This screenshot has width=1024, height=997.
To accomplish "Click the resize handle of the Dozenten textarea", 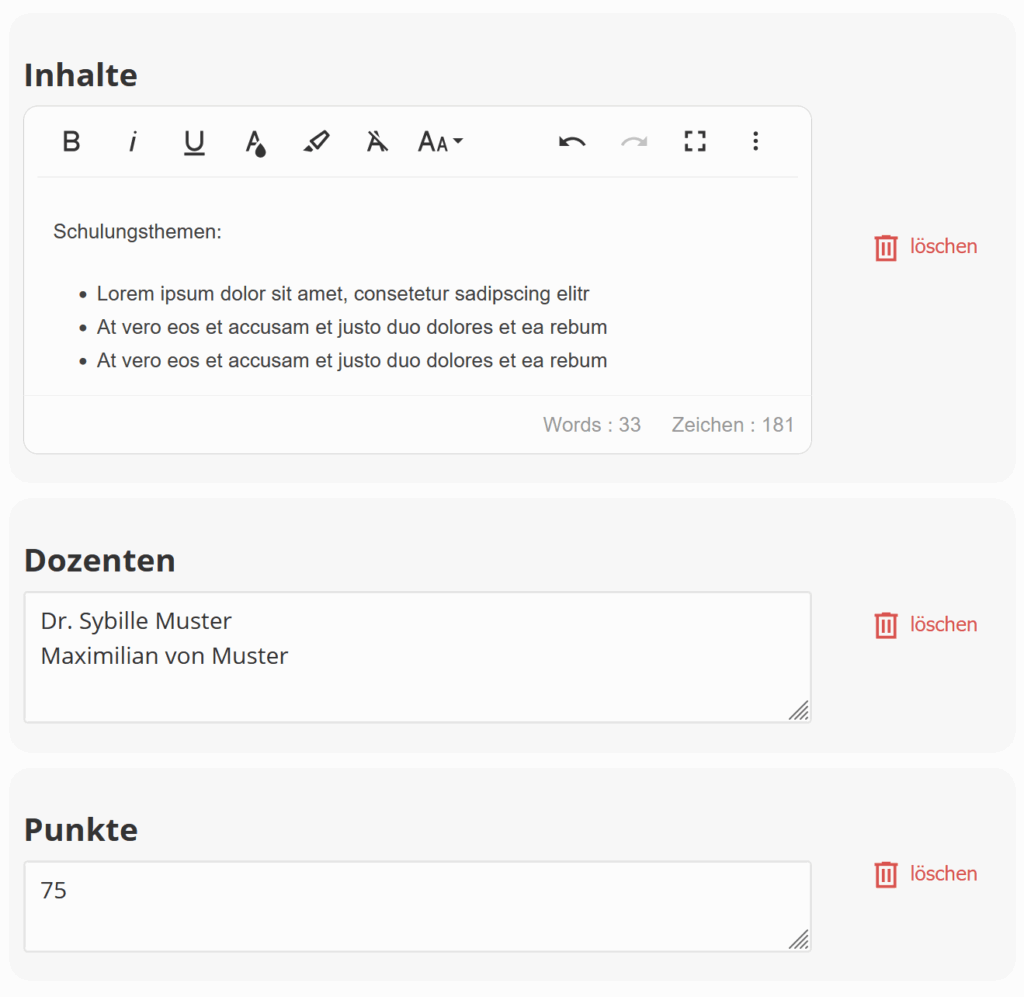I will (798, 710).
